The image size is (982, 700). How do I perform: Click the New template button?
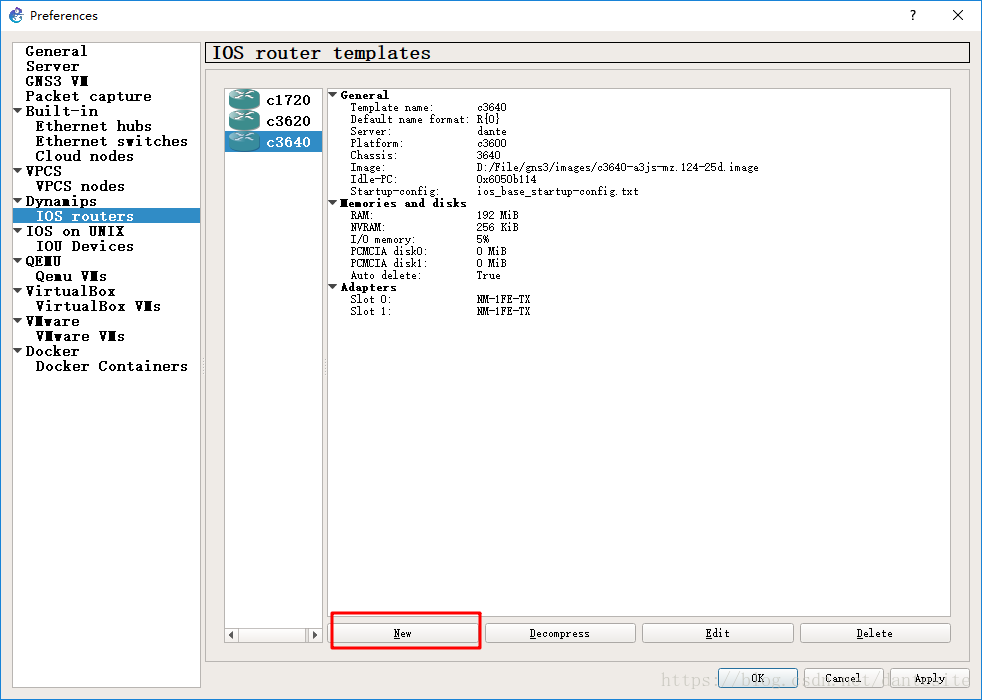click(x=403, y=633)
